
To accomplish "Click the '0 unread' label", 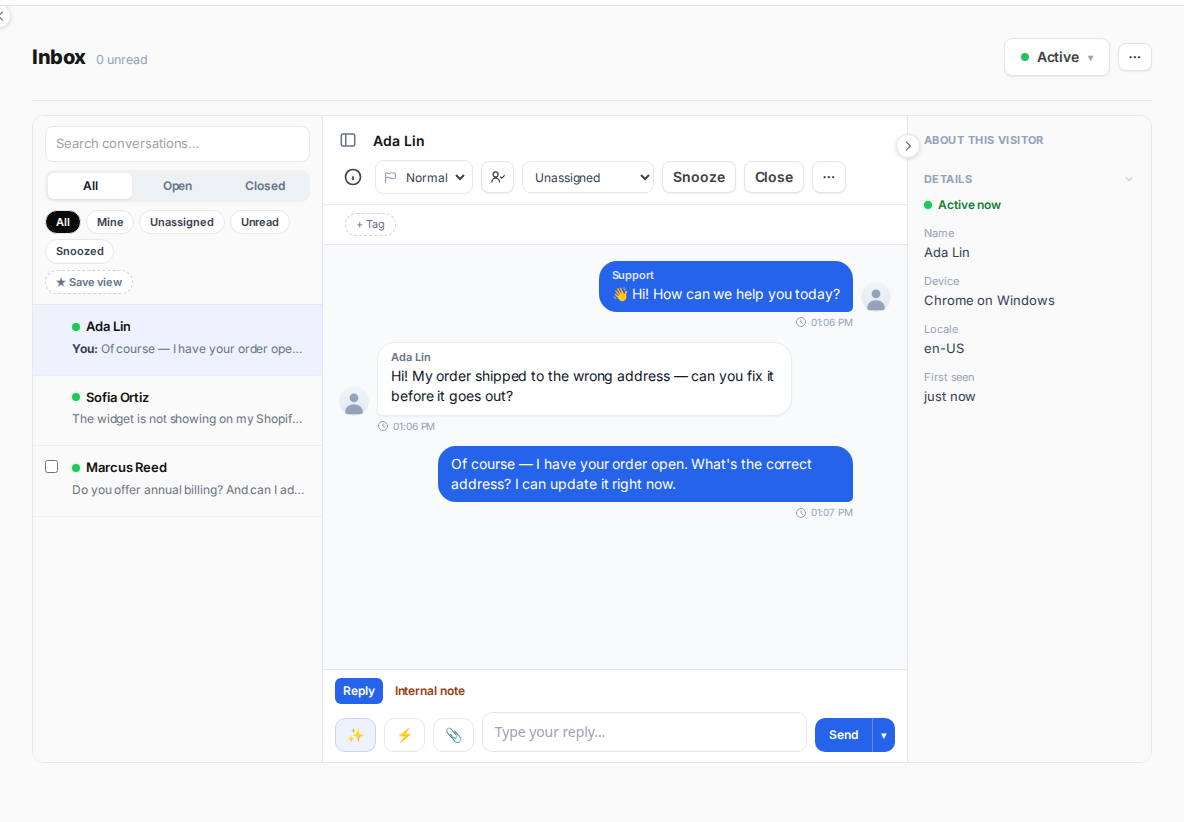I will 122,60.
